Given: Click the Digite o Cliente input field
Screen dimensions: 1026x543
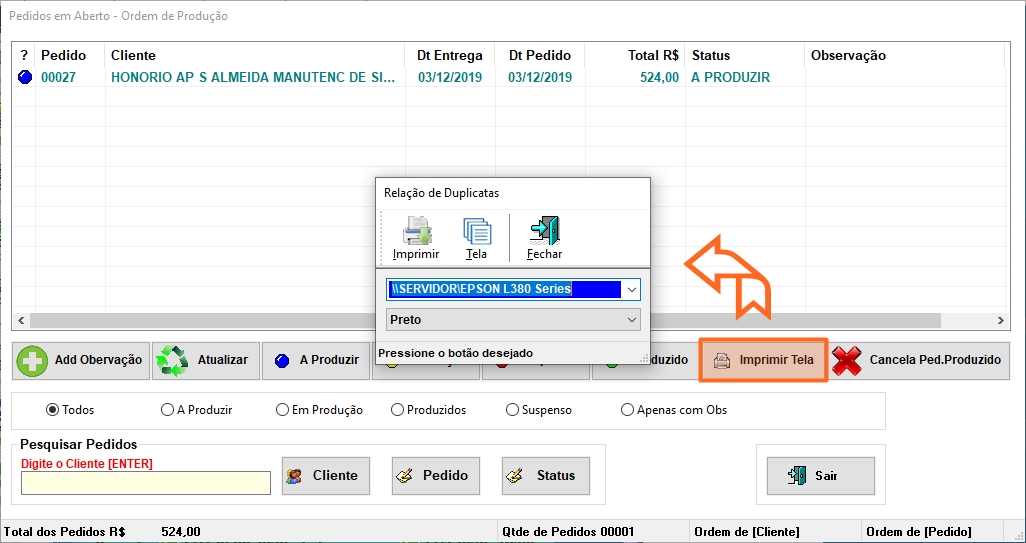Looking at the screenshot, I should (x=146, y=483).
